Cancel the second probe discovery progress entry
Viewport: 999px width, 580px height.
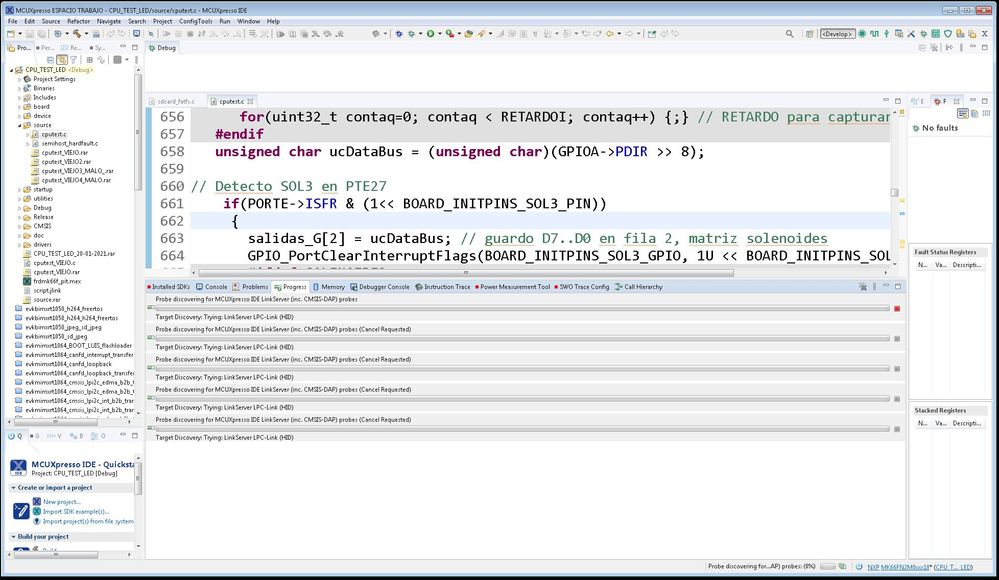[x=897, y=338]
